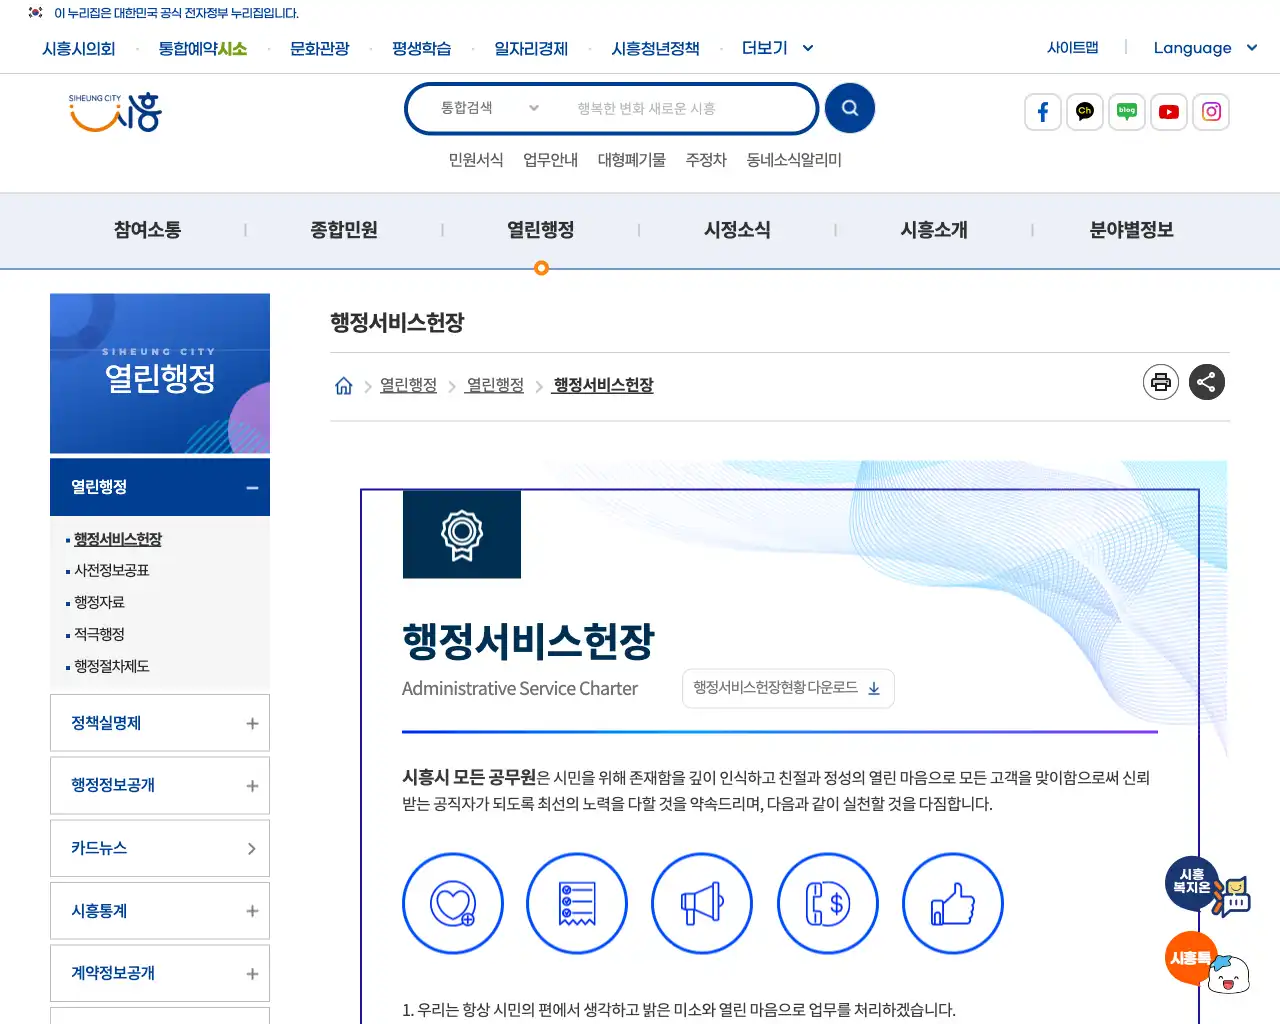This screenshot has width=1280, height=1024.
Task: Open the Facebook social icon
Action: [1043, 112]
